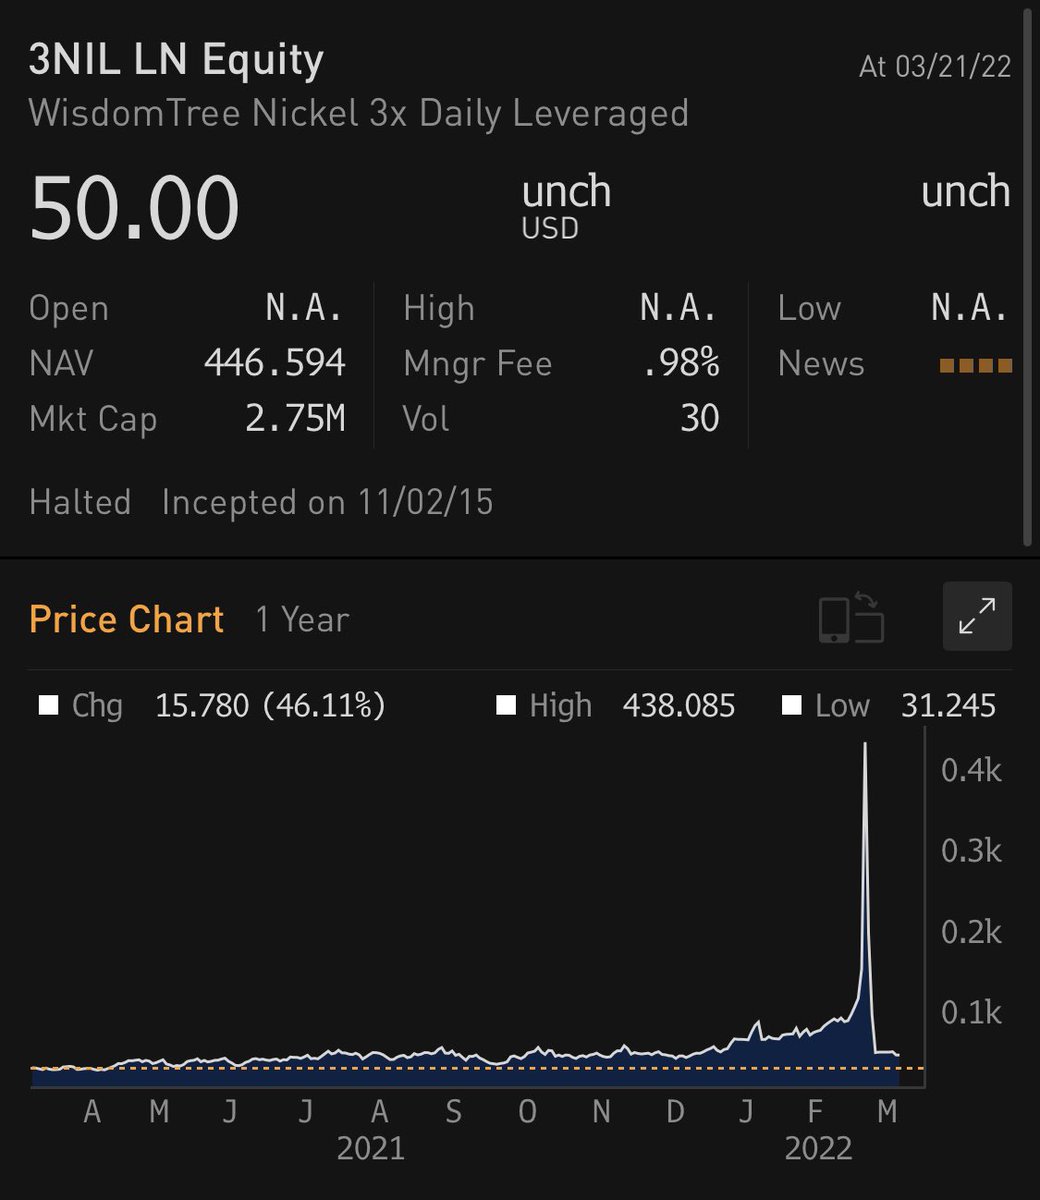
Task: Select the Vol value 30
Action: coord(700,418)
